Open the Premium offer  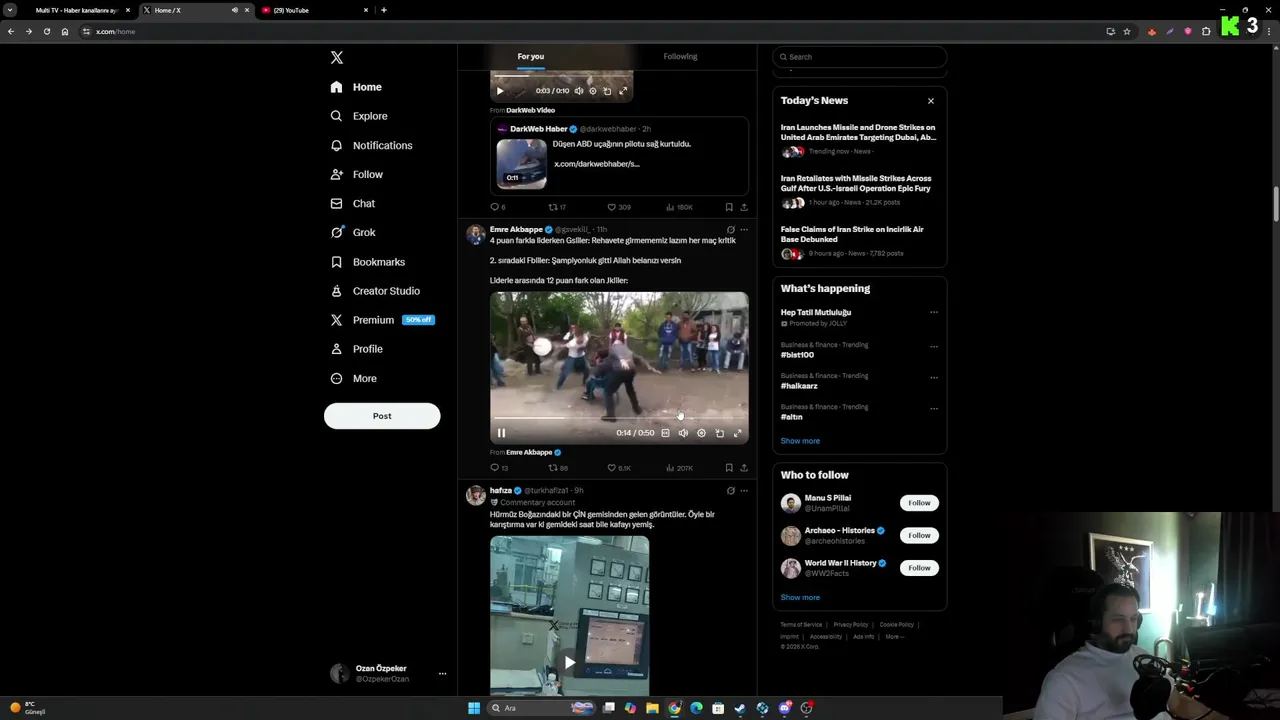(x=382, y=320)
